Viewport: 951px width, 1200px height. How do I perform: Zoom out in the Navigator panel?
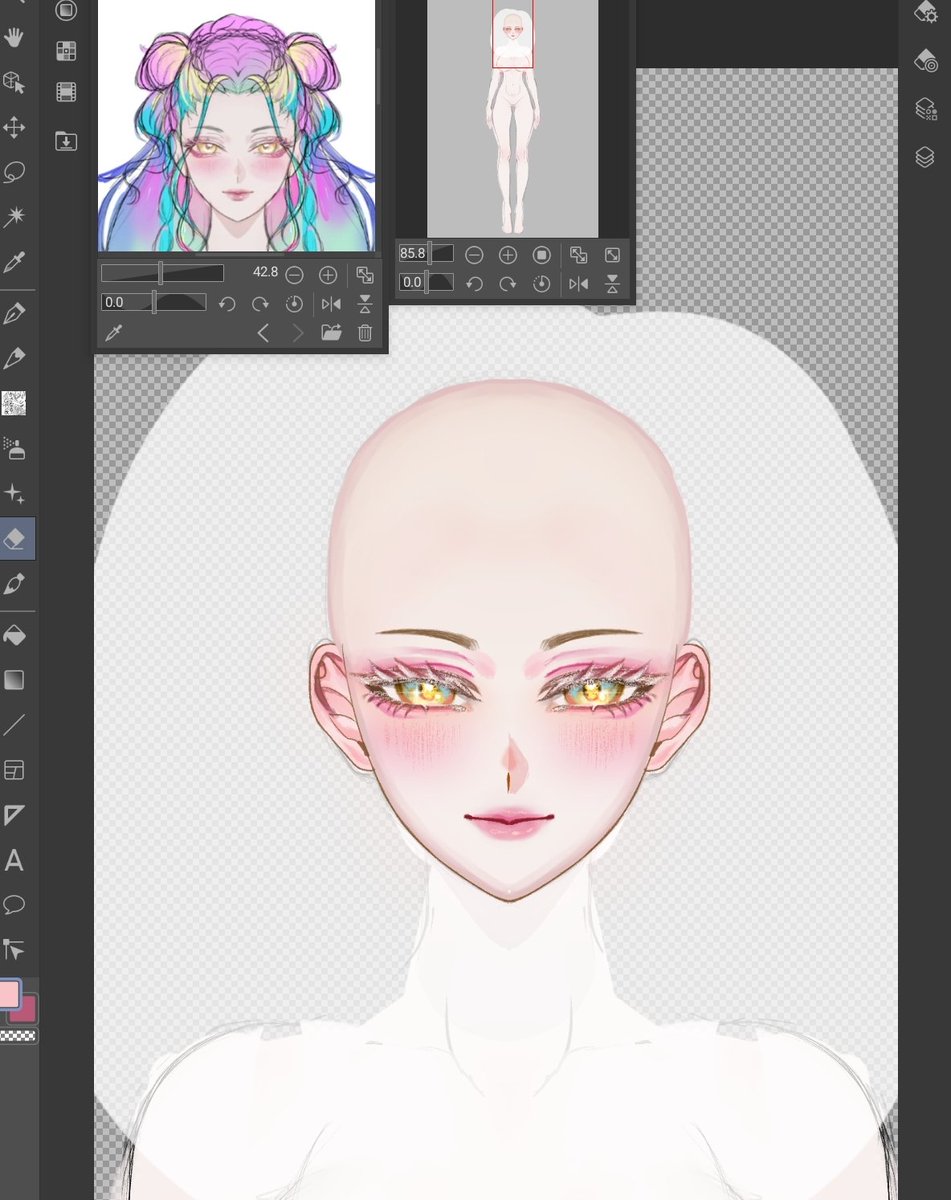click(474, 255)
